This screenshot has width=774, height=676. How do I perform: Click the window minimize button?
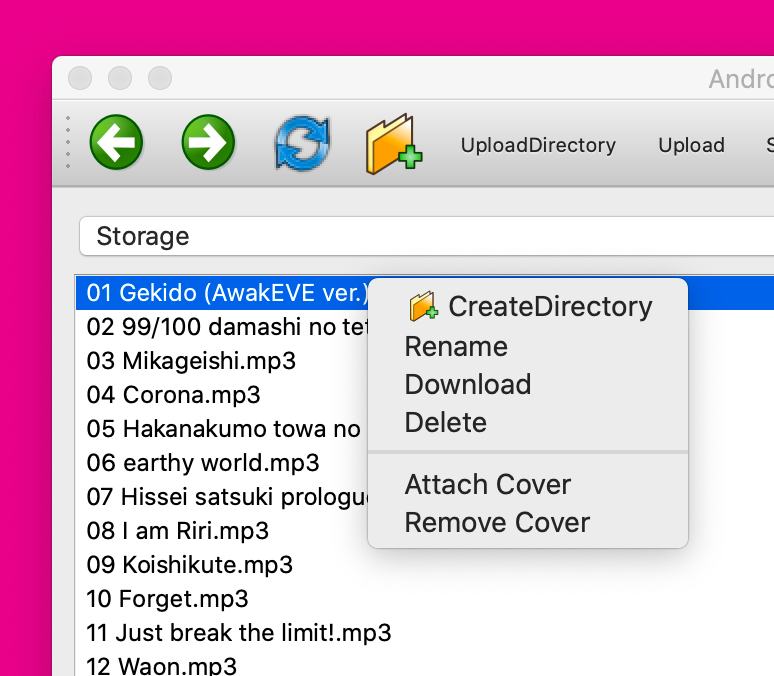pos(120,78)
